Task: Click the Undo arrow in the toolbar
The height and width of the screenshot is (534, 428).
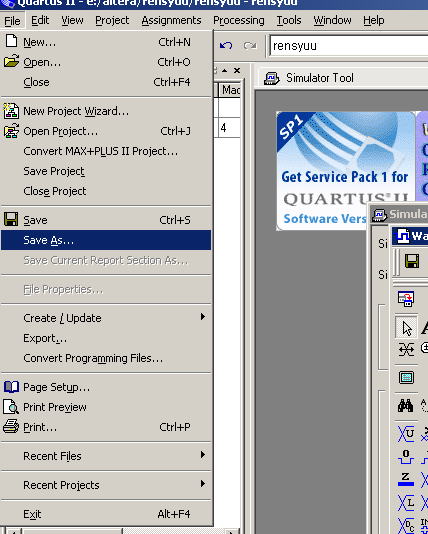Action: click(x=226, y=45)
